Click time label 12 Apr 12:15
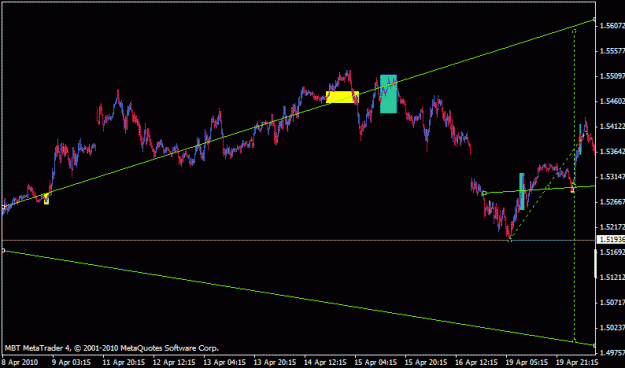Viewport: 625px width, 368px height. coord(175,362)
